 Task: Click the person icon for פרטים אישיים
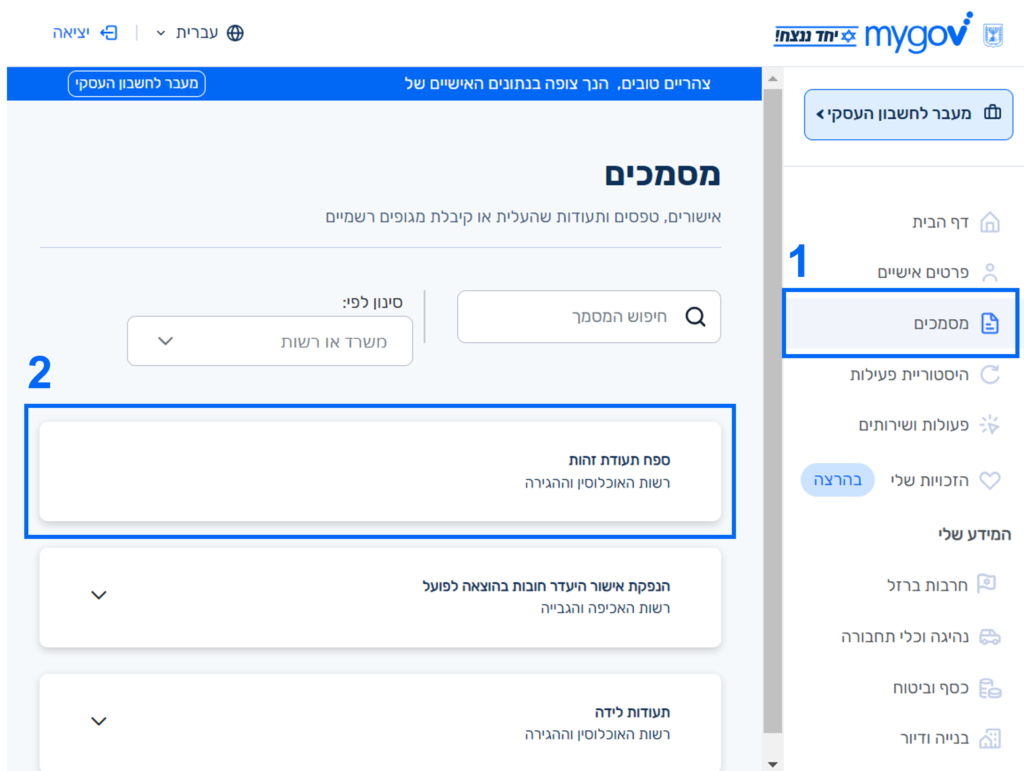coord(989,272)
